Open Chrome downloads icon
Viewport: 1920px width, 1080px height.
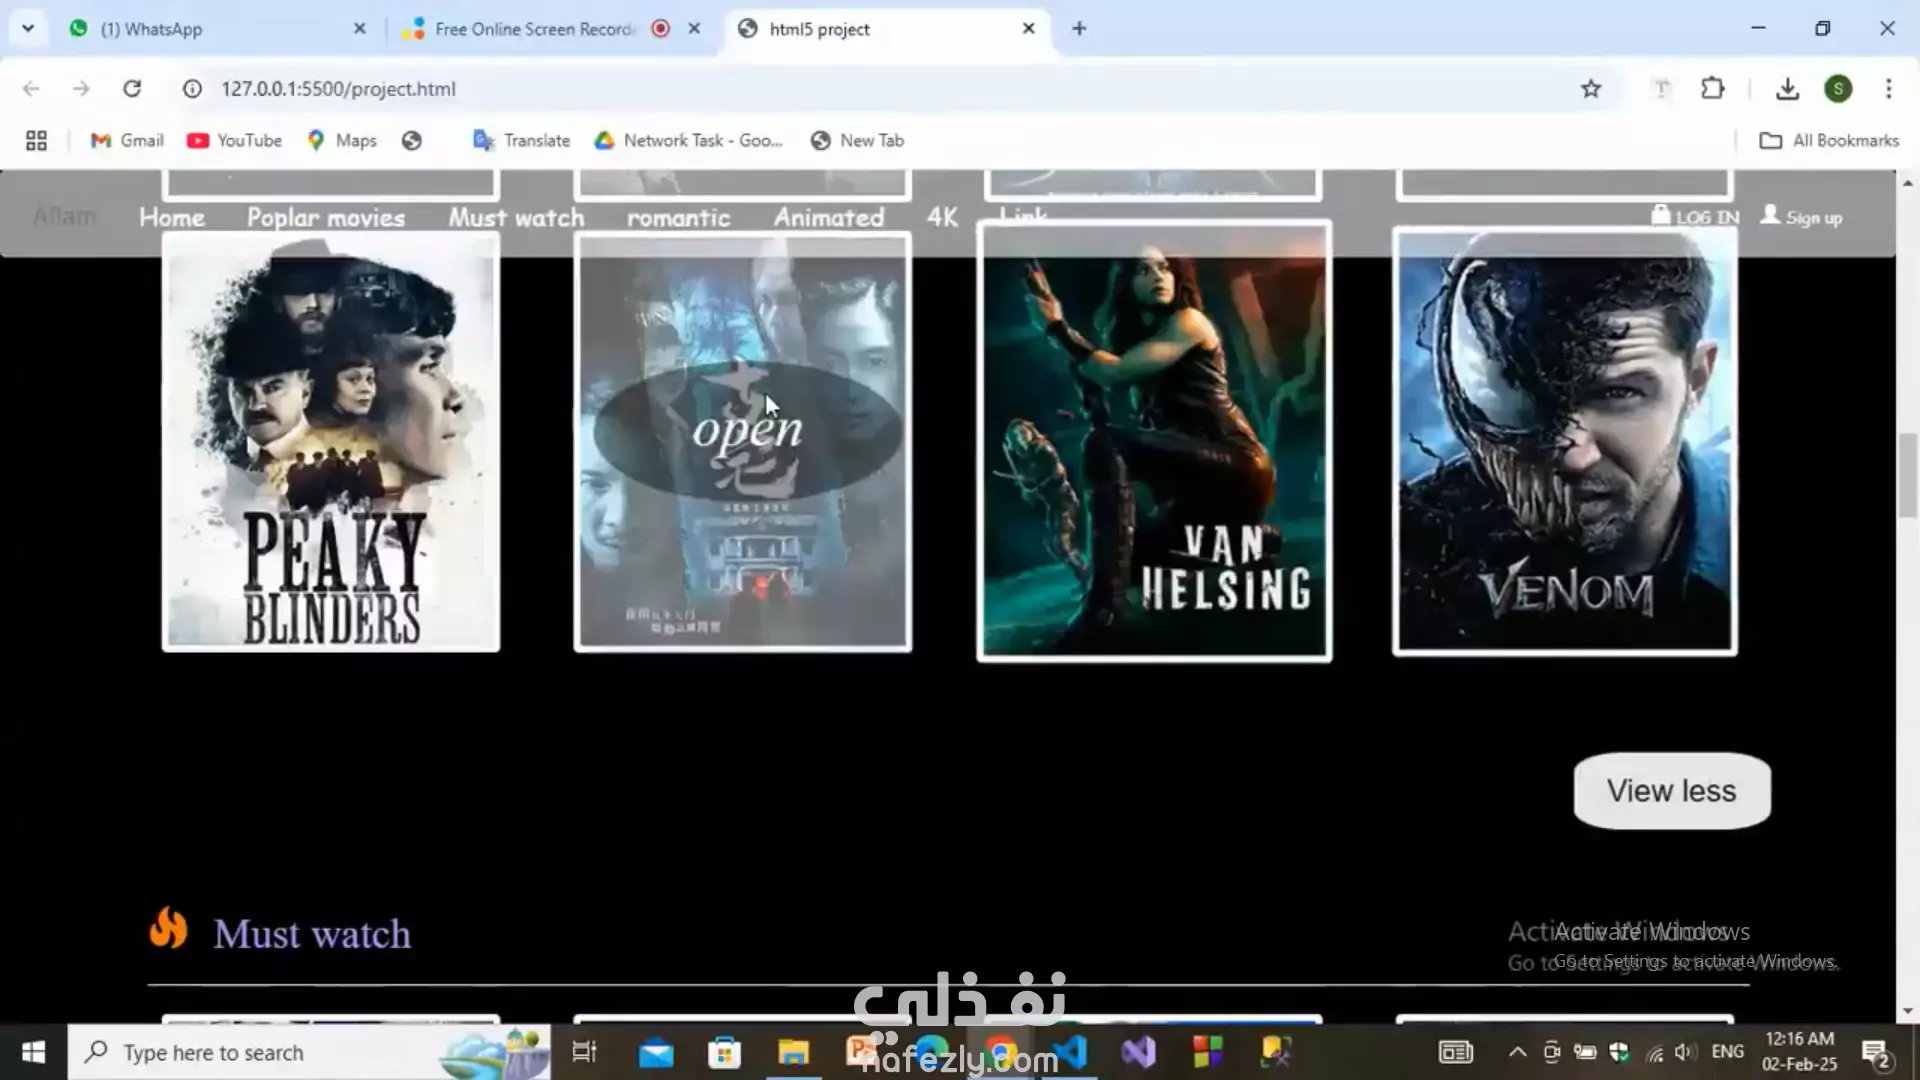[x=1787, y=89]
